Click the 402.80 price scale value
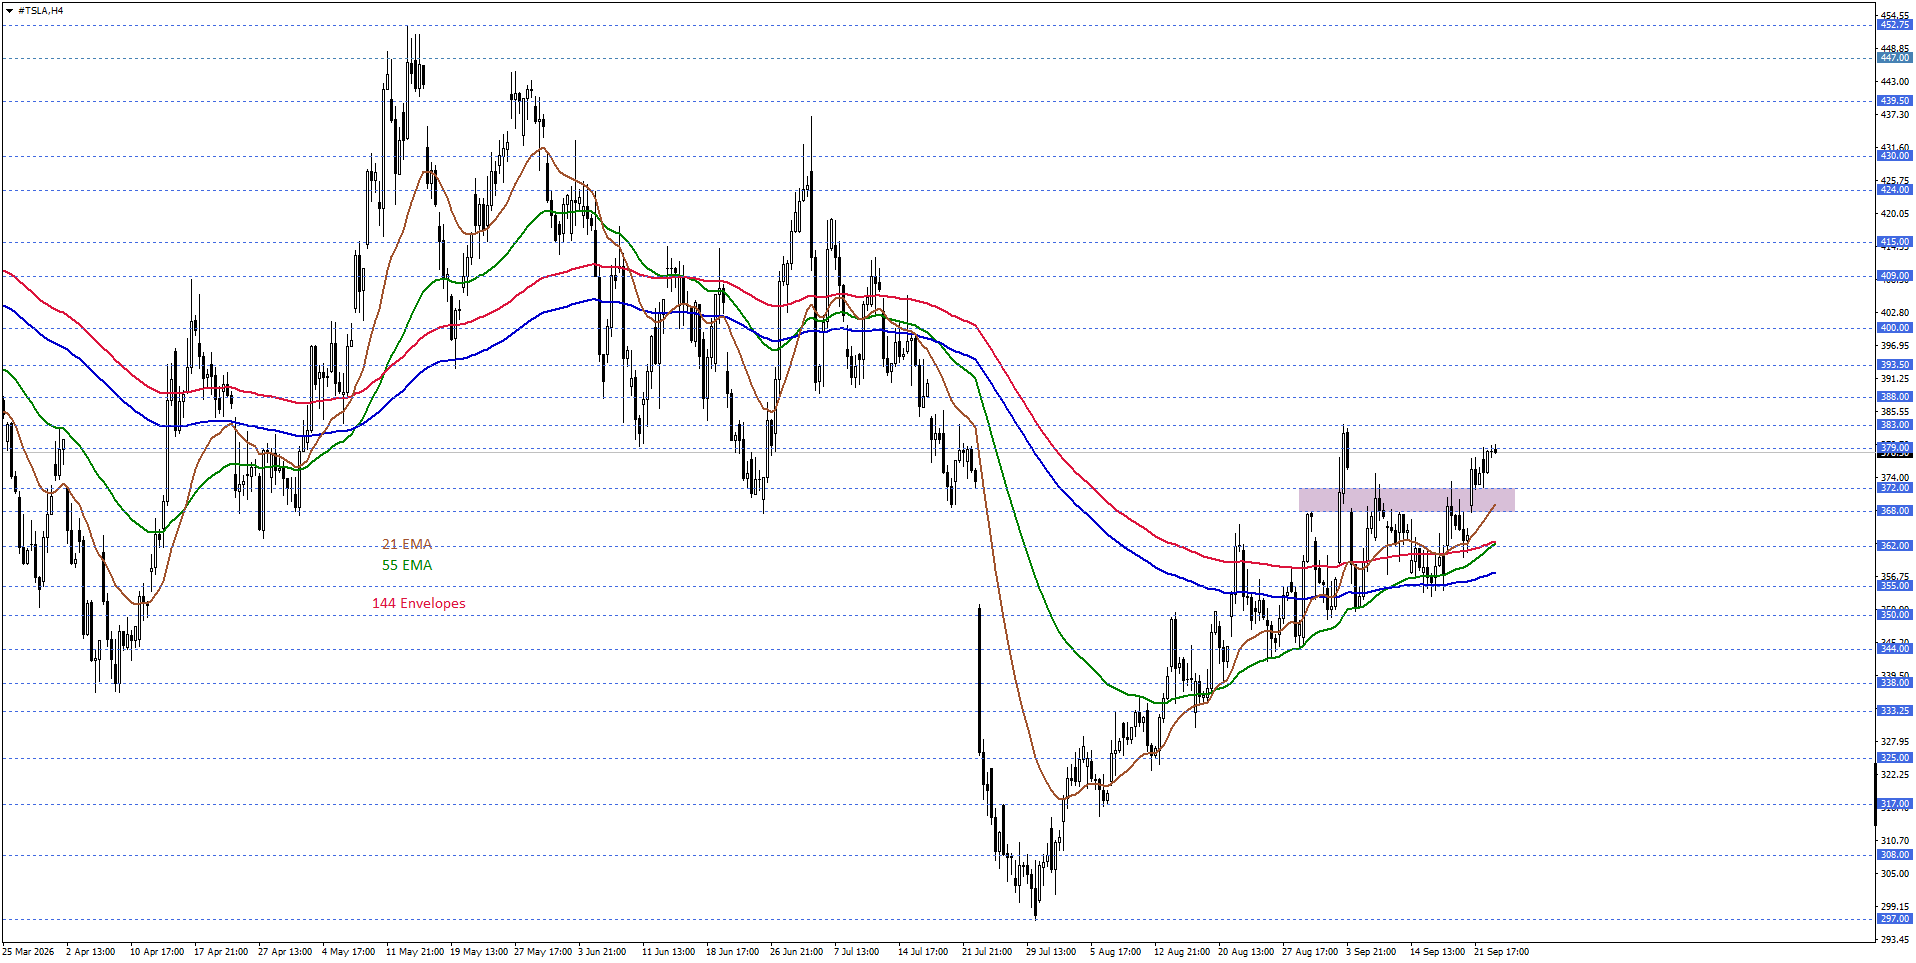The height and width of the screenshot is (963, 1916). [x=1895, y=312]
